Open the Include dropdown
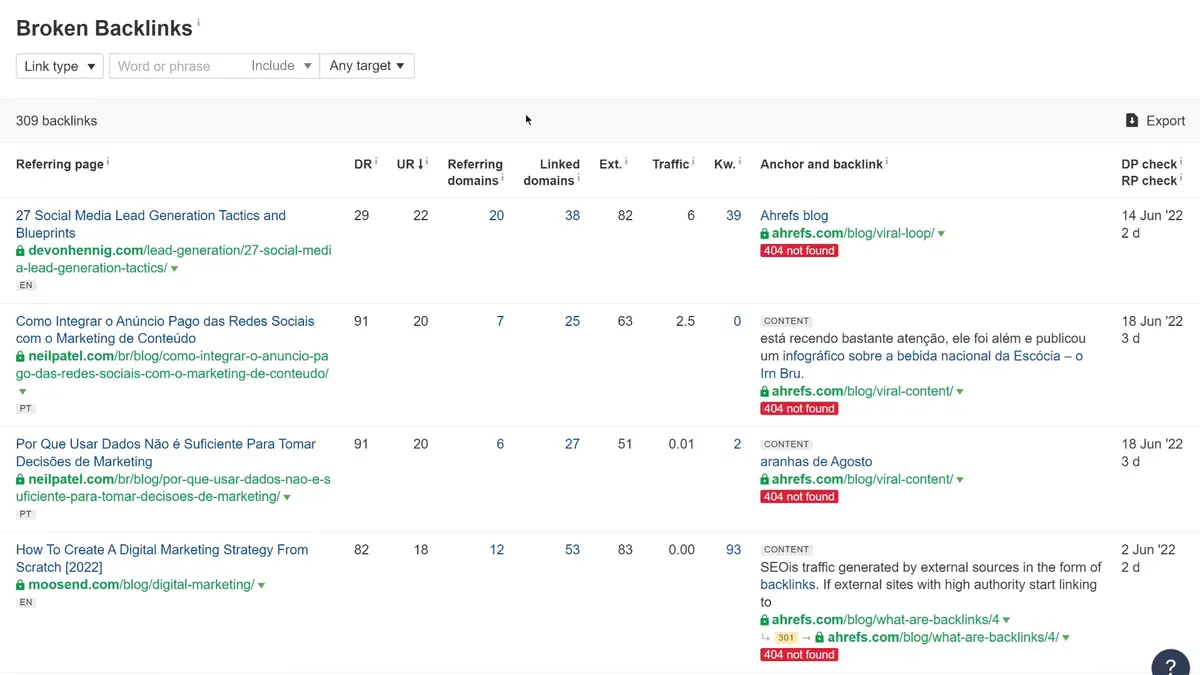 tap(280, 66)
